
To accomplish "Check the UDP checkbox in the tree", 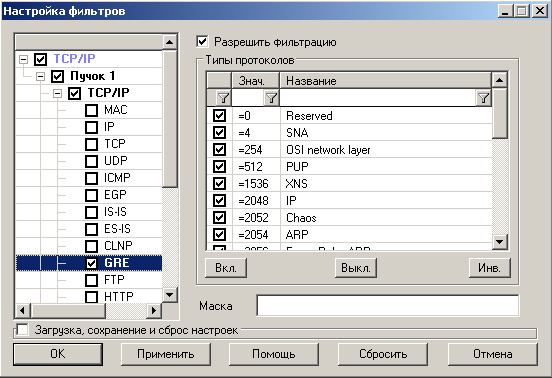I will 92,161.
